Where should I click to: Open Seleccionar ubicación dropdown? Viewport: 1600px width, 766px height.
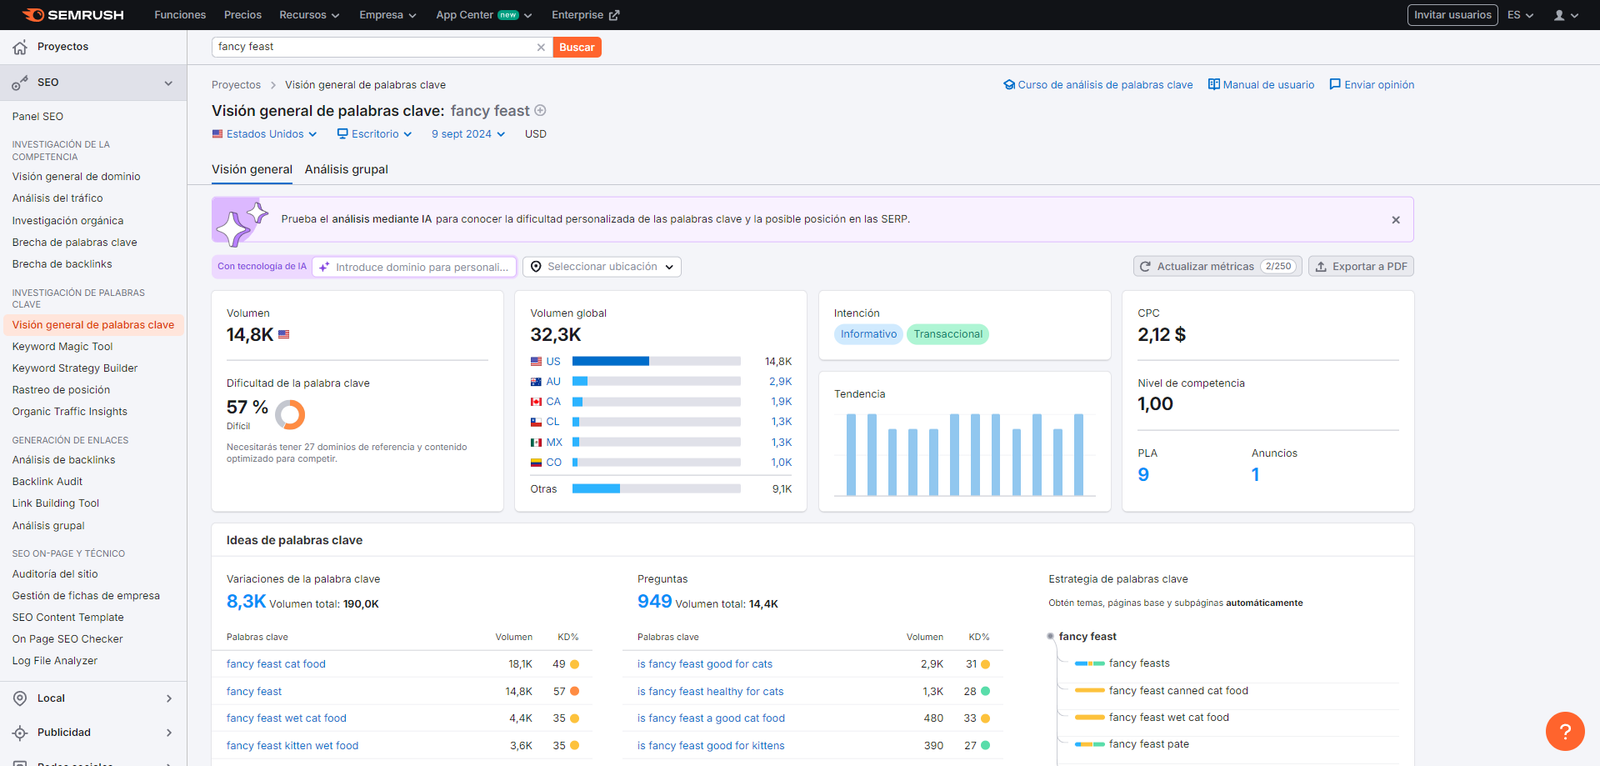click(602, 267)
